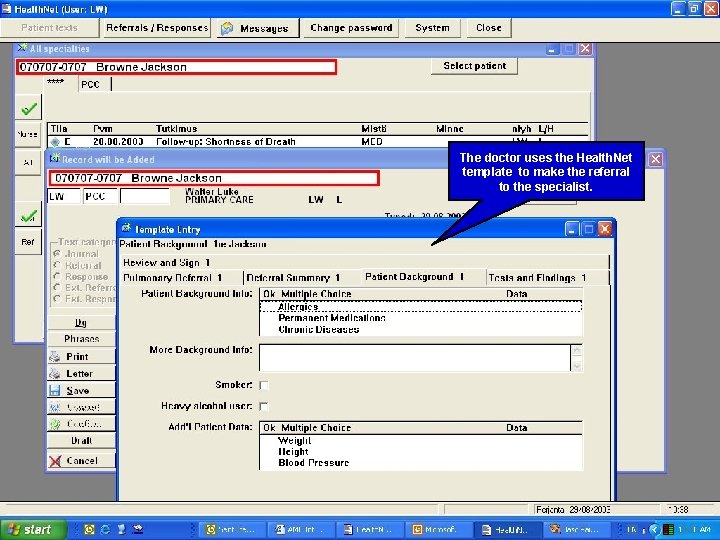
Task: Click the Print button with printer icon
Action: pos(81,356)
